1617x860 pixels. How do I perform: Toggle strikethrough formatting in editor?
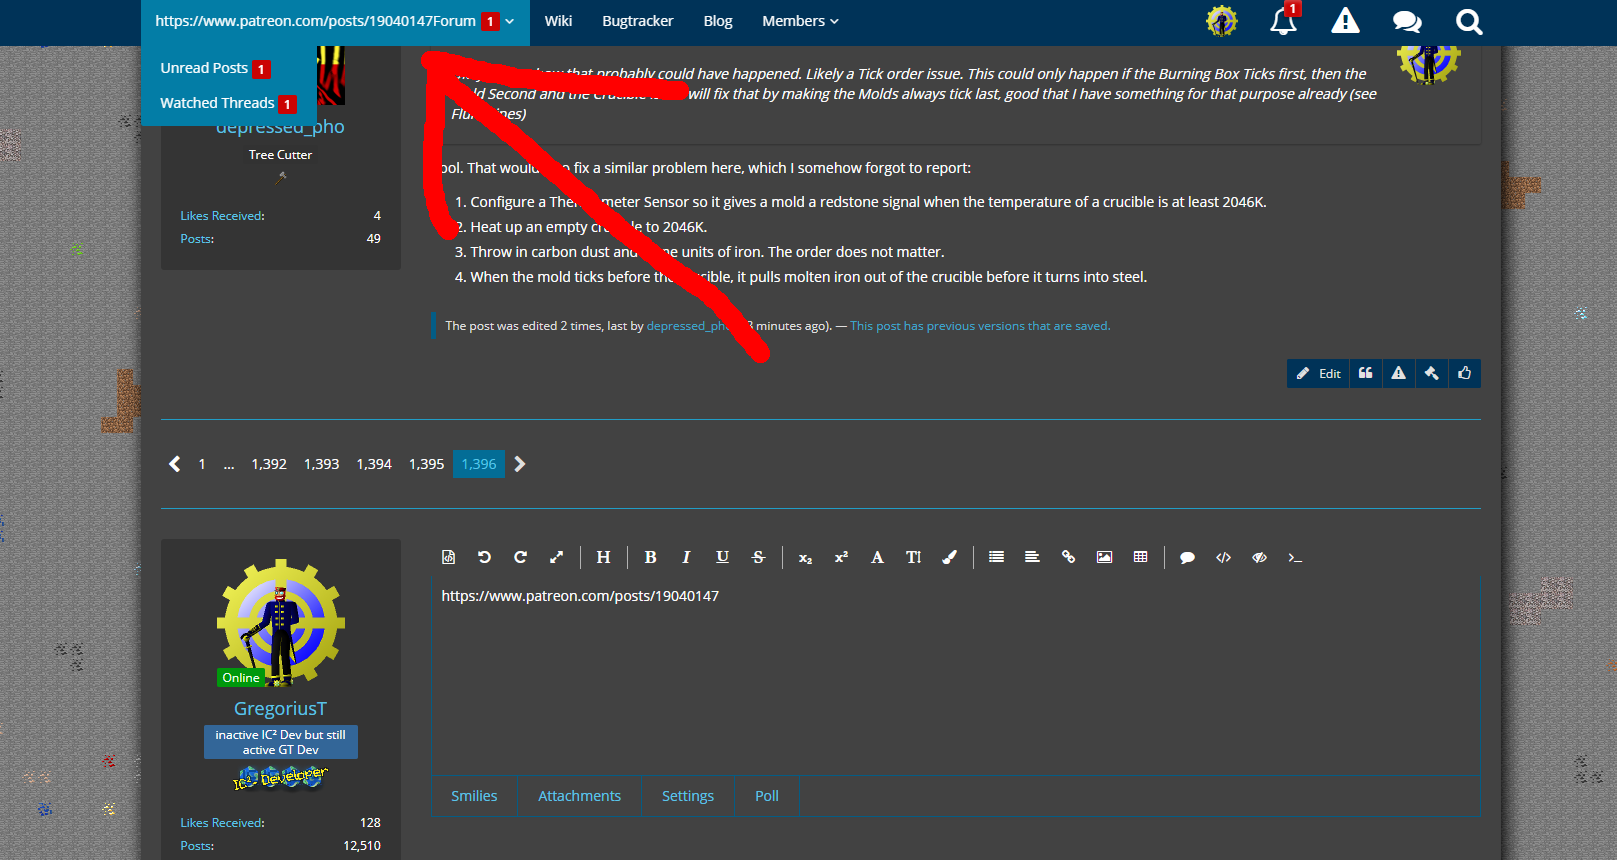[x=758, y=557]
